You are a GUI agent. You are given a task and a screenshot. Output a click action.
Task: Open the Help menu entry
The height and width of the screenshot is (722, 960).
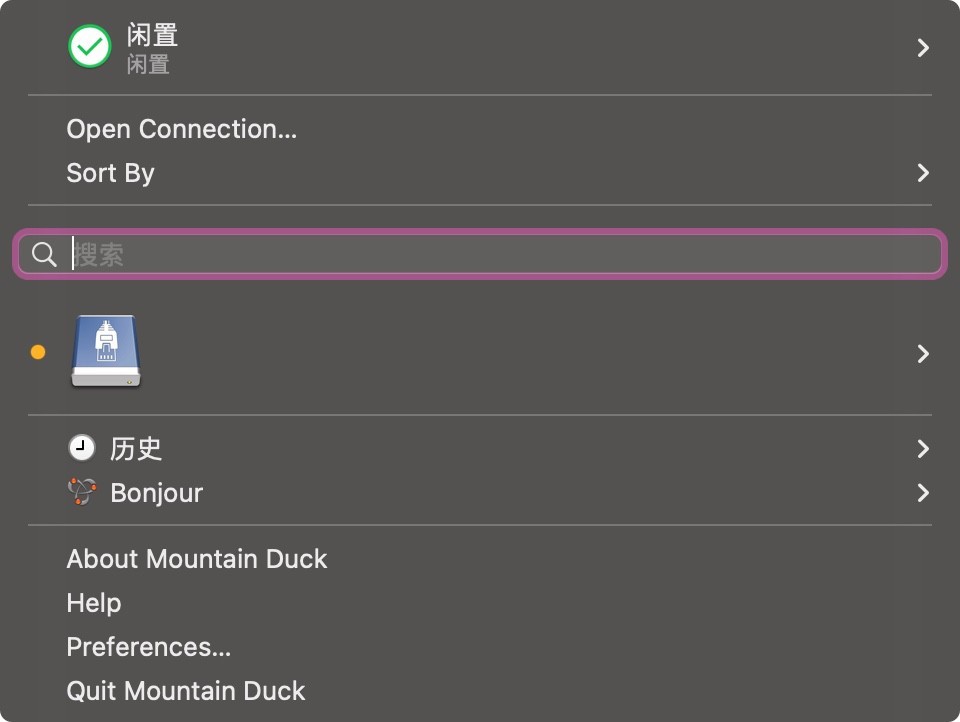coord(93,602)
